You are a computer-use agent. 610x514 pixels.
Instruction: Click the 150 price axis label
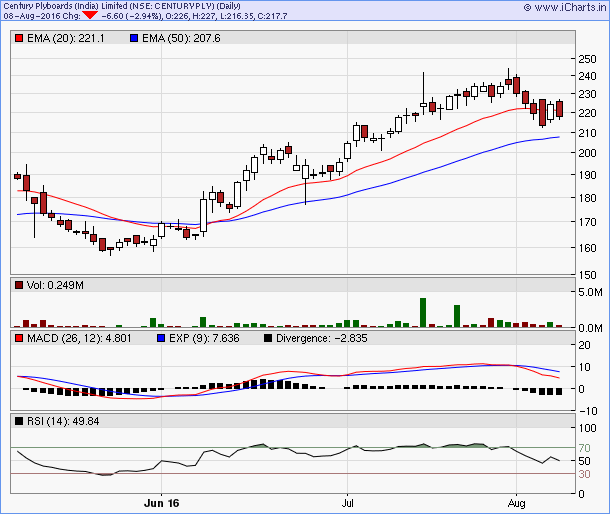587,275
